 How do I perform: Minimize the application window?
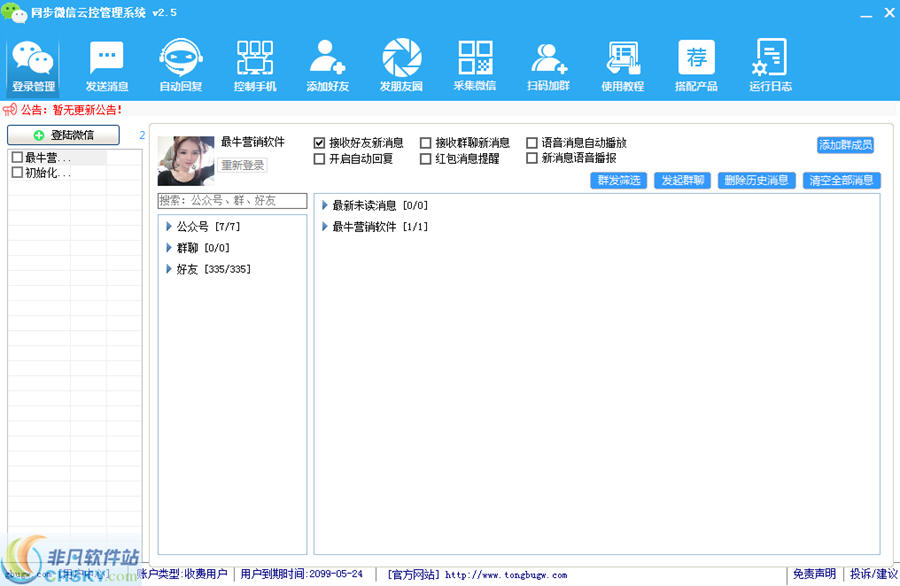866,14
